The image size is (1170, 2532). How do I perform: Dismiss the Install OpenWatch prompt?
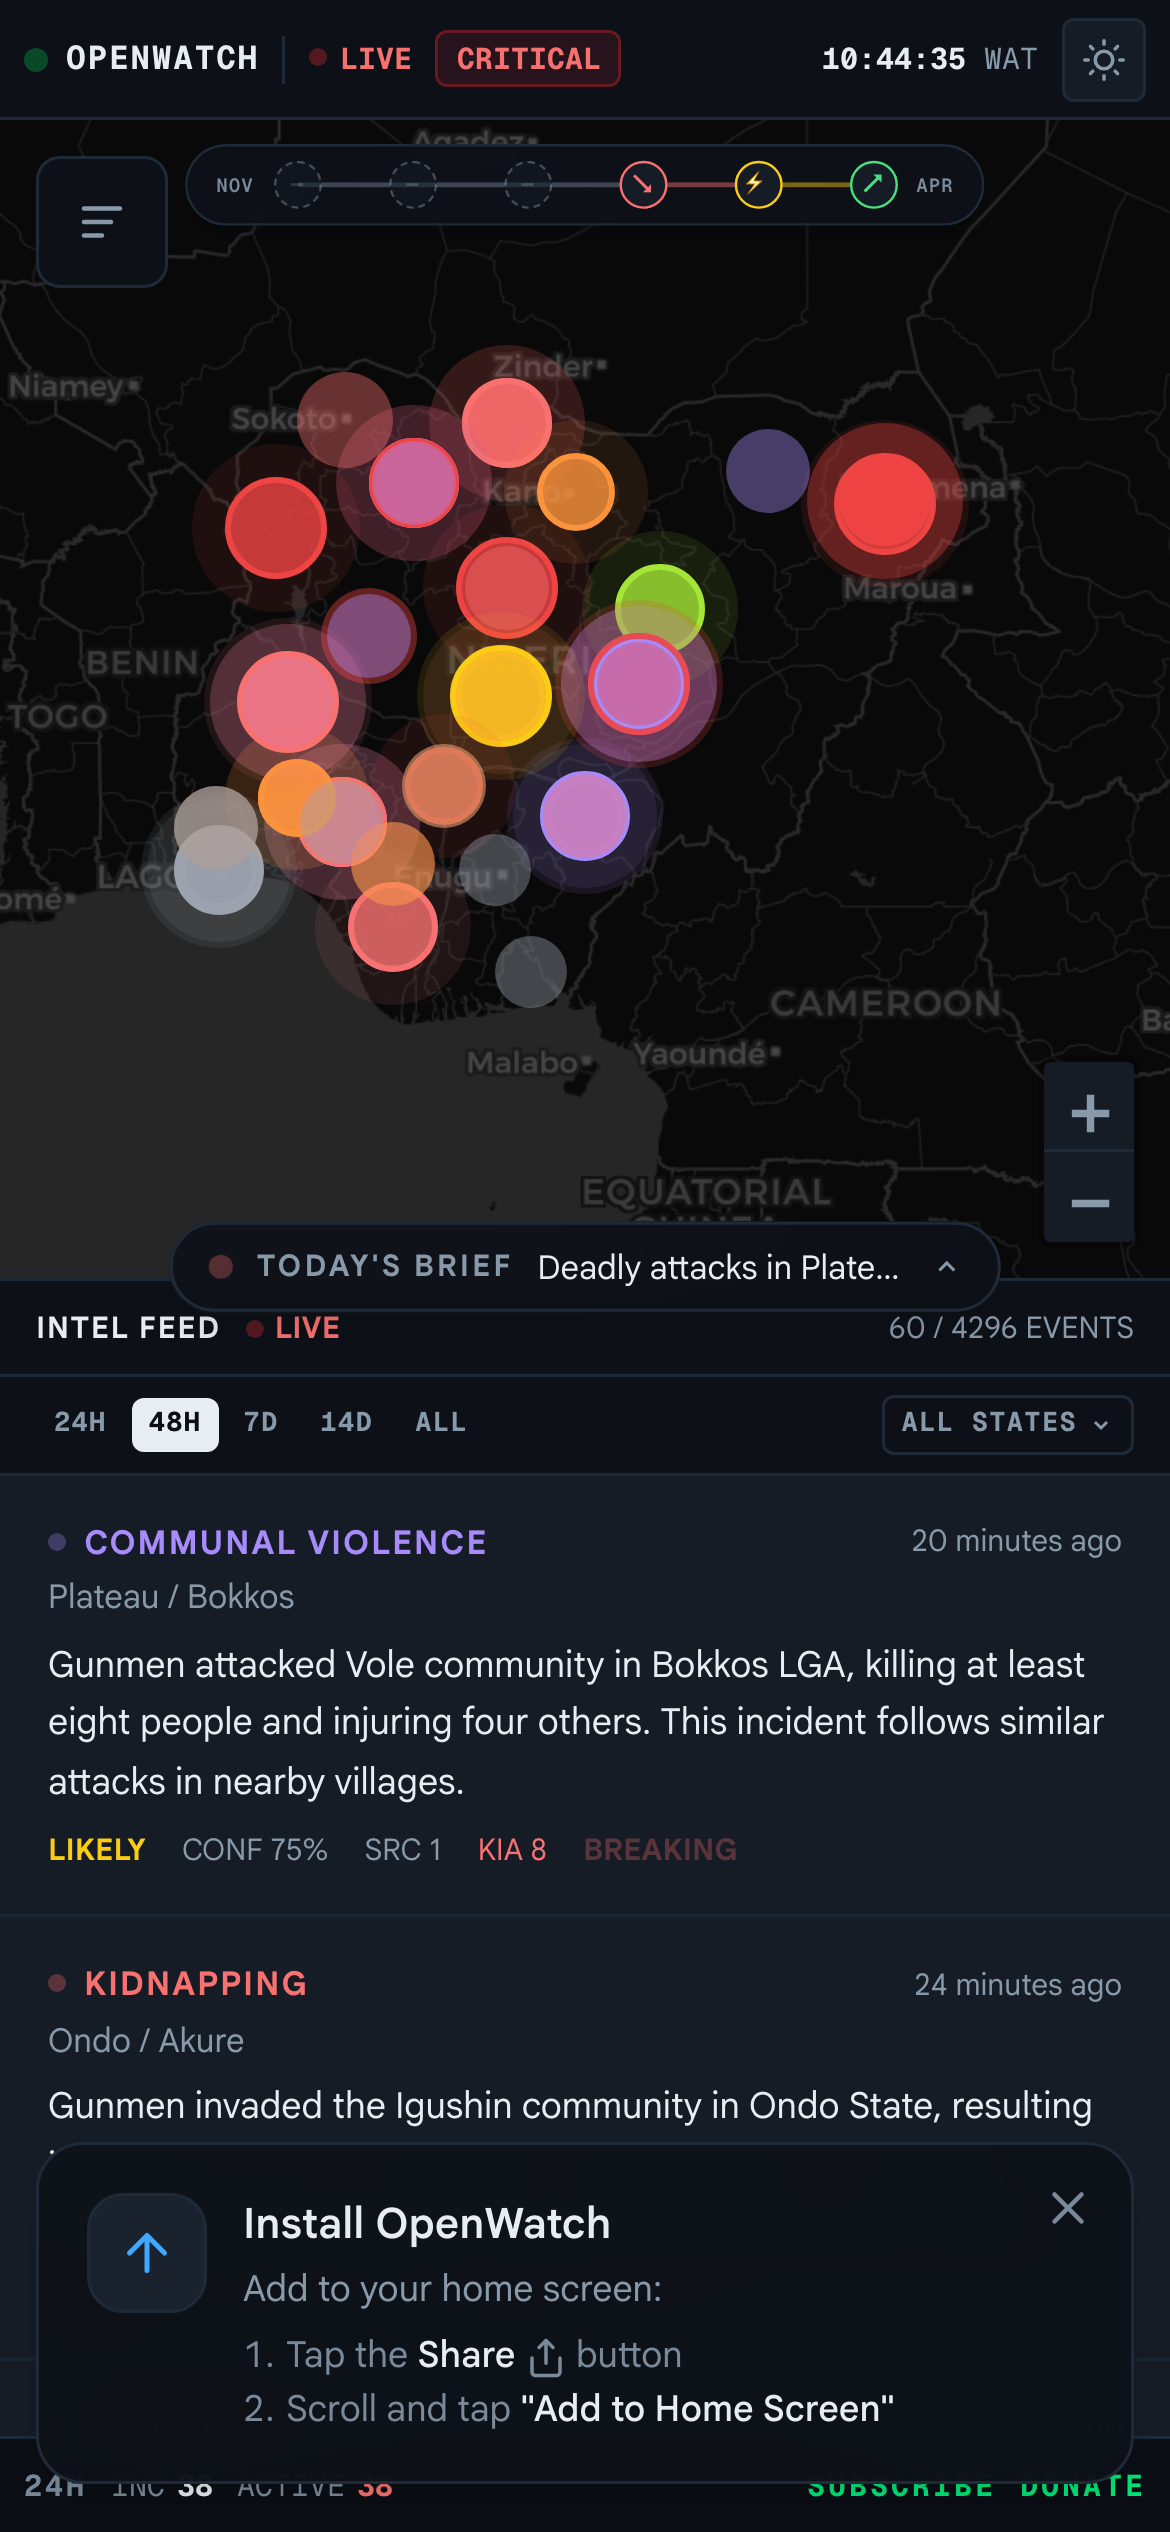1067,2208
